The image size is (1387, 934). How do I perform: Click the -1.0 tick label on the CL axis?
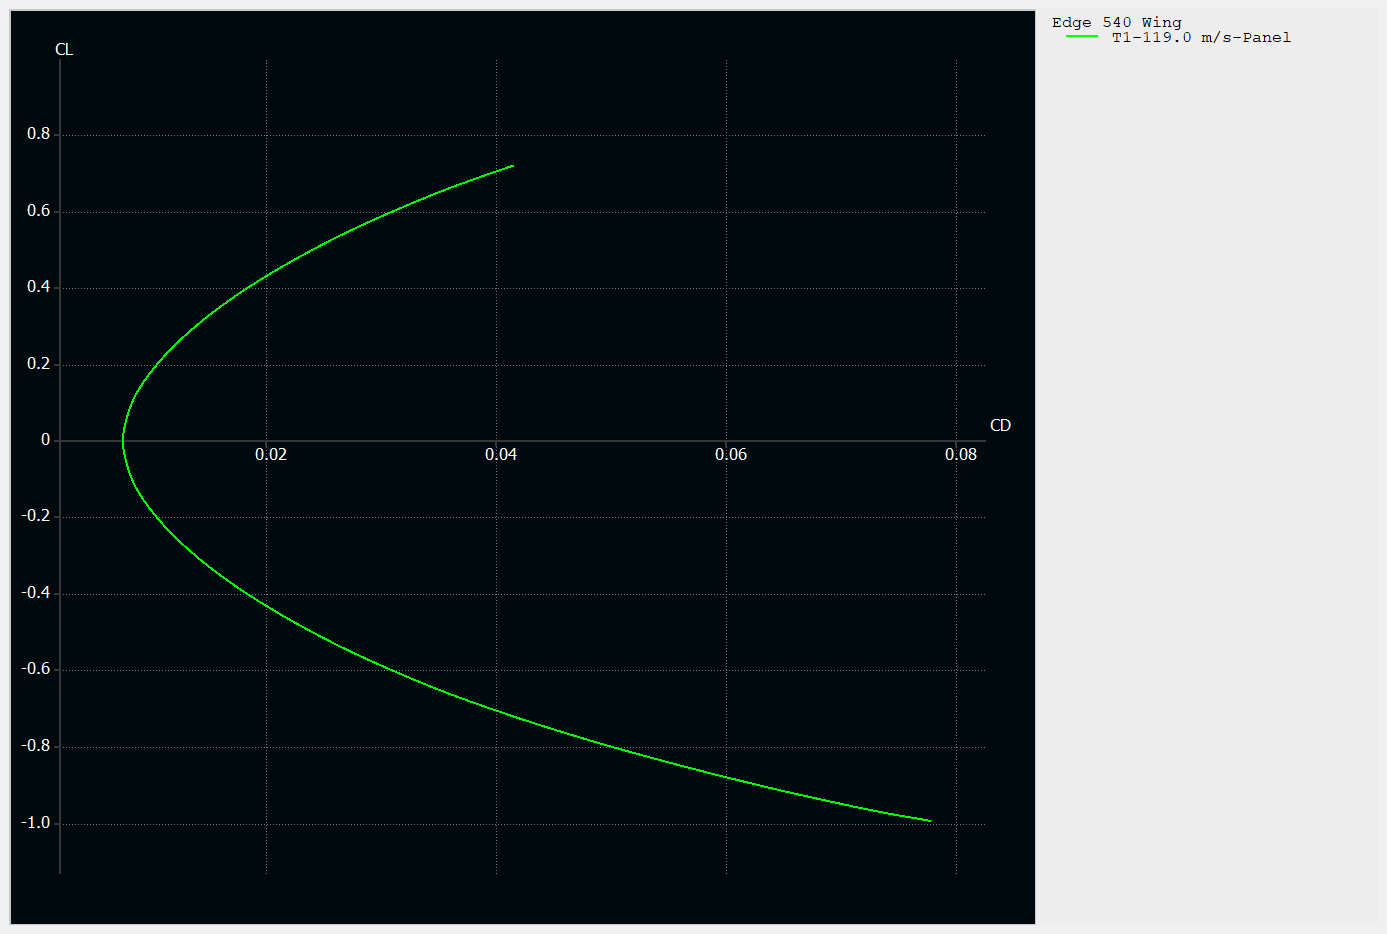pos(36,822)
